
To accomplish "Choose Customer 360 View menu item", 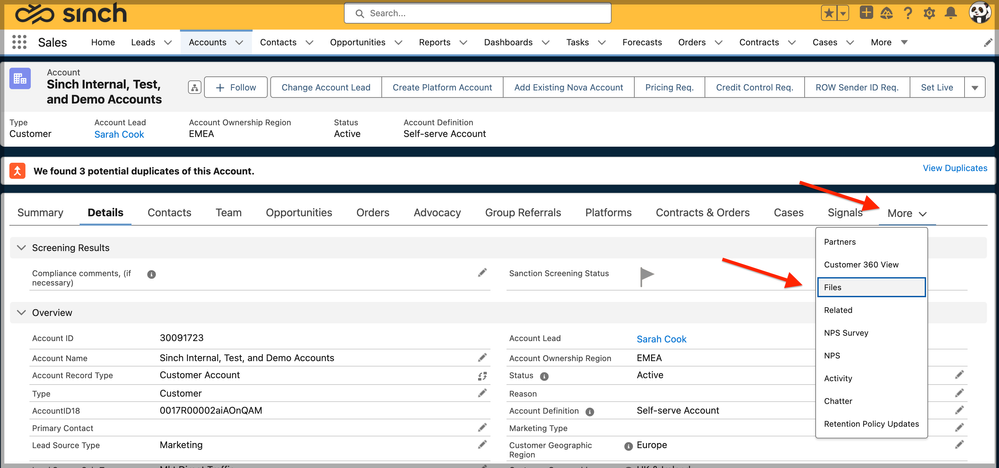I will coord(871,265).
